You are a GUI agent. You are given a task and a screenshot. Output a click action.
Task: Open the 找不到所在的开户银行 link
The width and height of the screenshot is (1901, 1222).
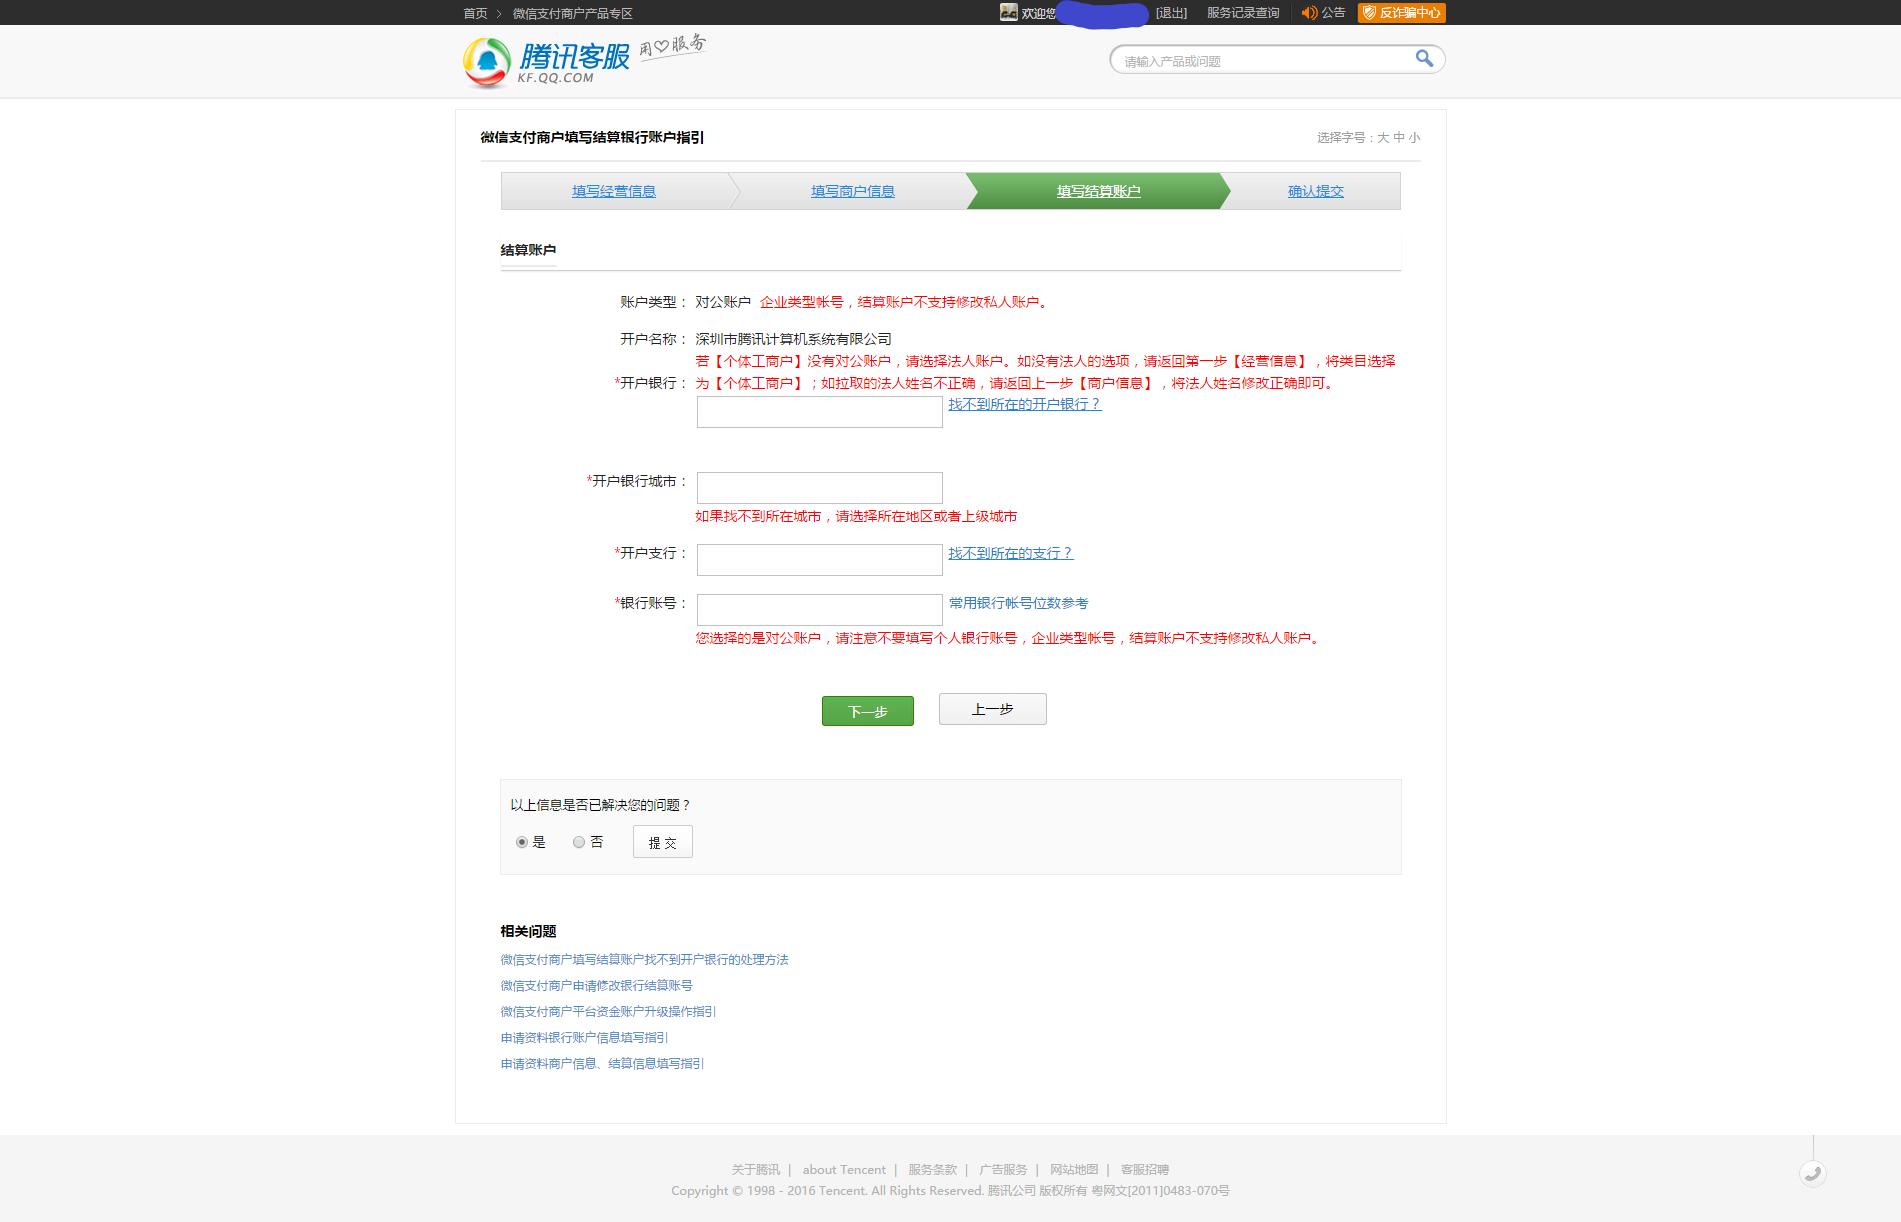point(1023,405)
